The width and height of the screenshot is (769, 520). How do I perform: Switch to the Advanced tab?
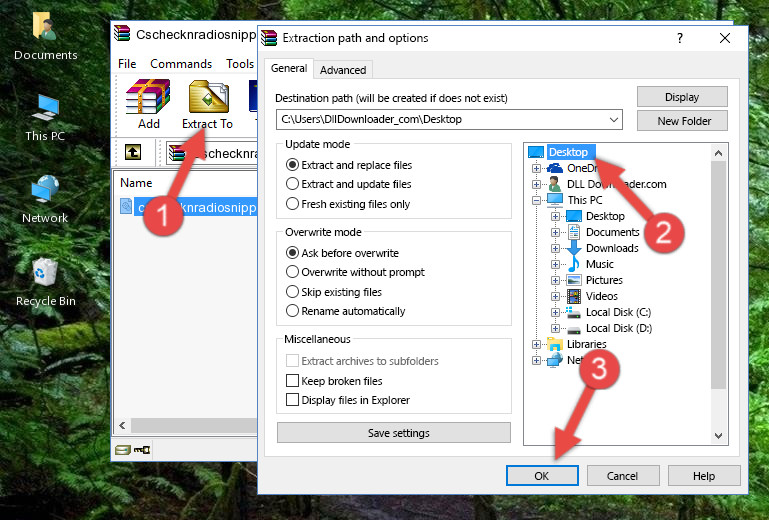point(343,70)
